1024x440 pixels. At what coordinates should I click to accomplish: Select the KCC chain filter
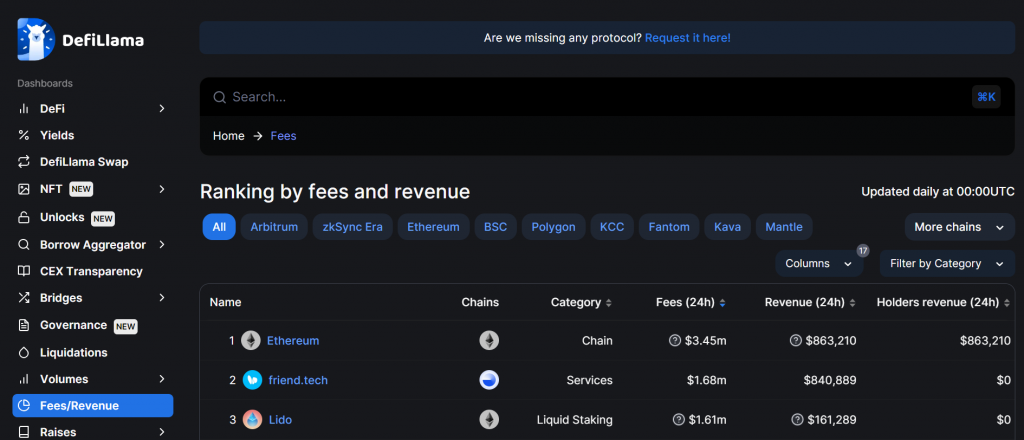pos(613,227)
